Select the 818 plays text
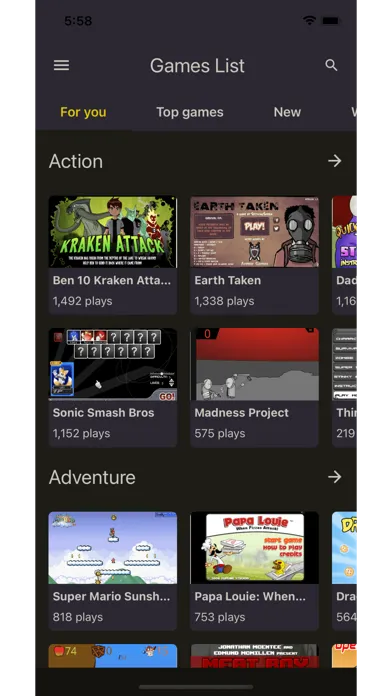The height and width of the screenshot is (696, 392). pos(78,617)
